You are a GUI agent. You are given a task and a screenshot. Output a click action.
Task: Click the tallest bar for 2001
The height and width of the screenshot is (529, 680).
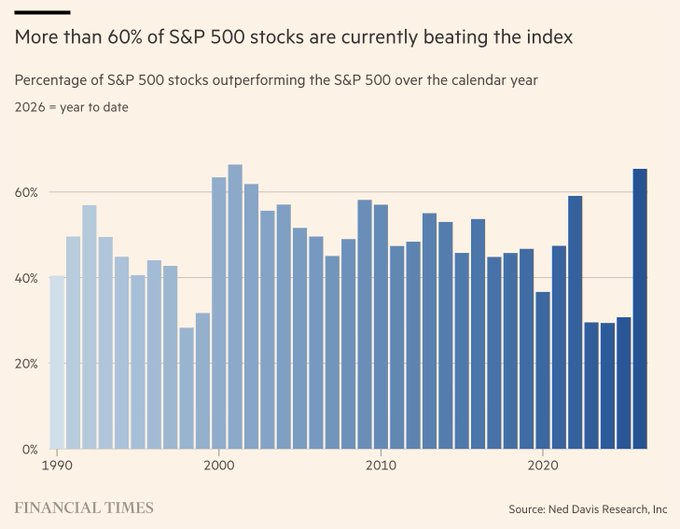(235, 307)
